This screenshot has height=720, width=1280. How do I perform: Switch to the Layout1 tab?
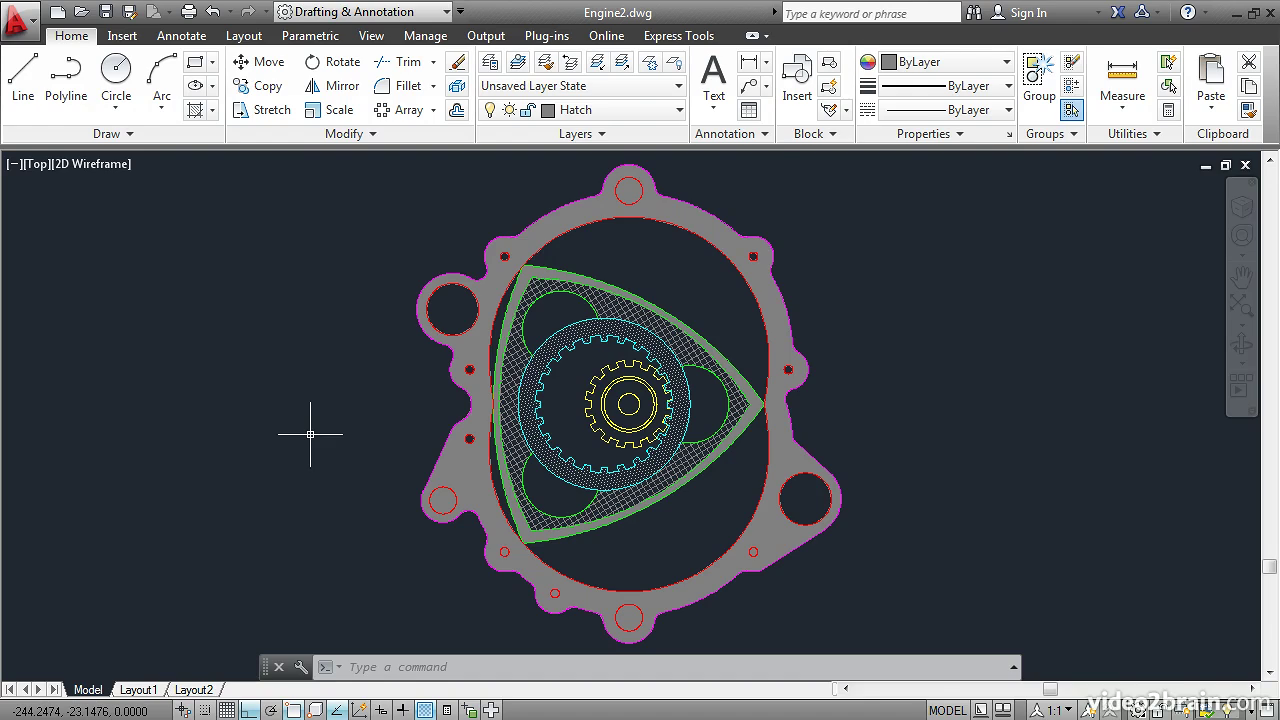click(138, 690)
